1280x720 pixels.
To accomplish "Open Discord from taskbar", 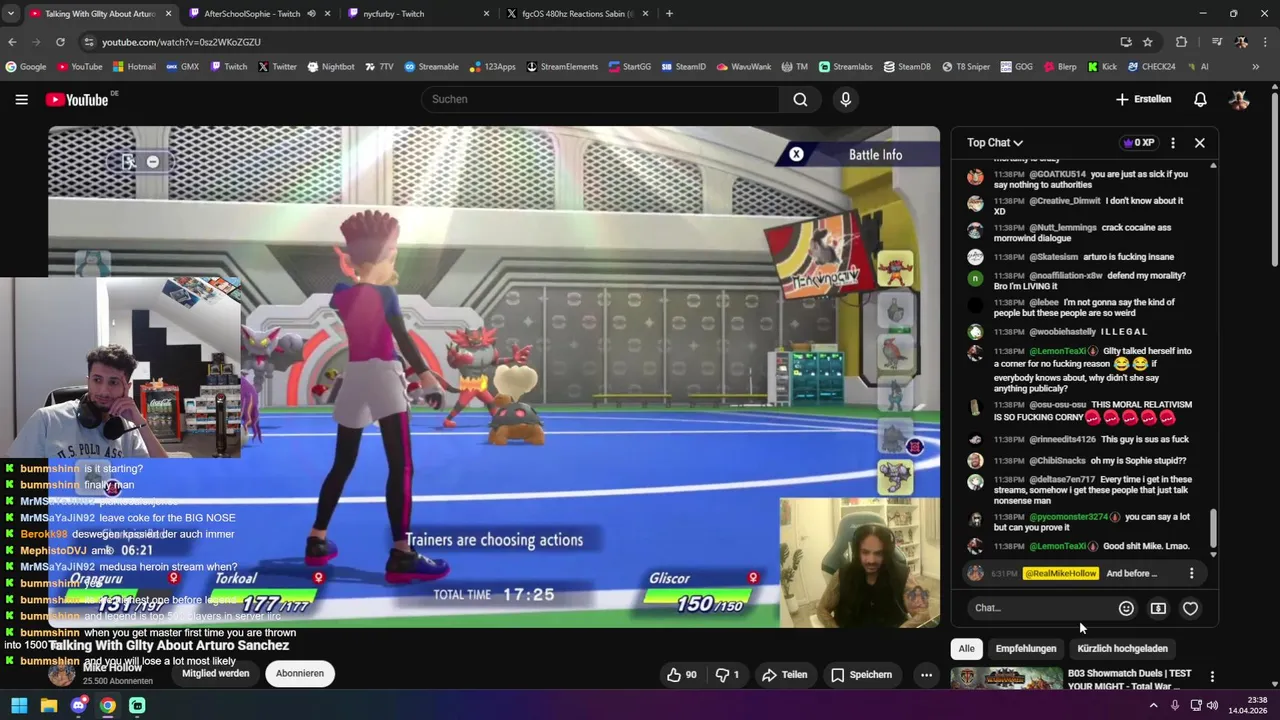I will [x=78, y=705].
